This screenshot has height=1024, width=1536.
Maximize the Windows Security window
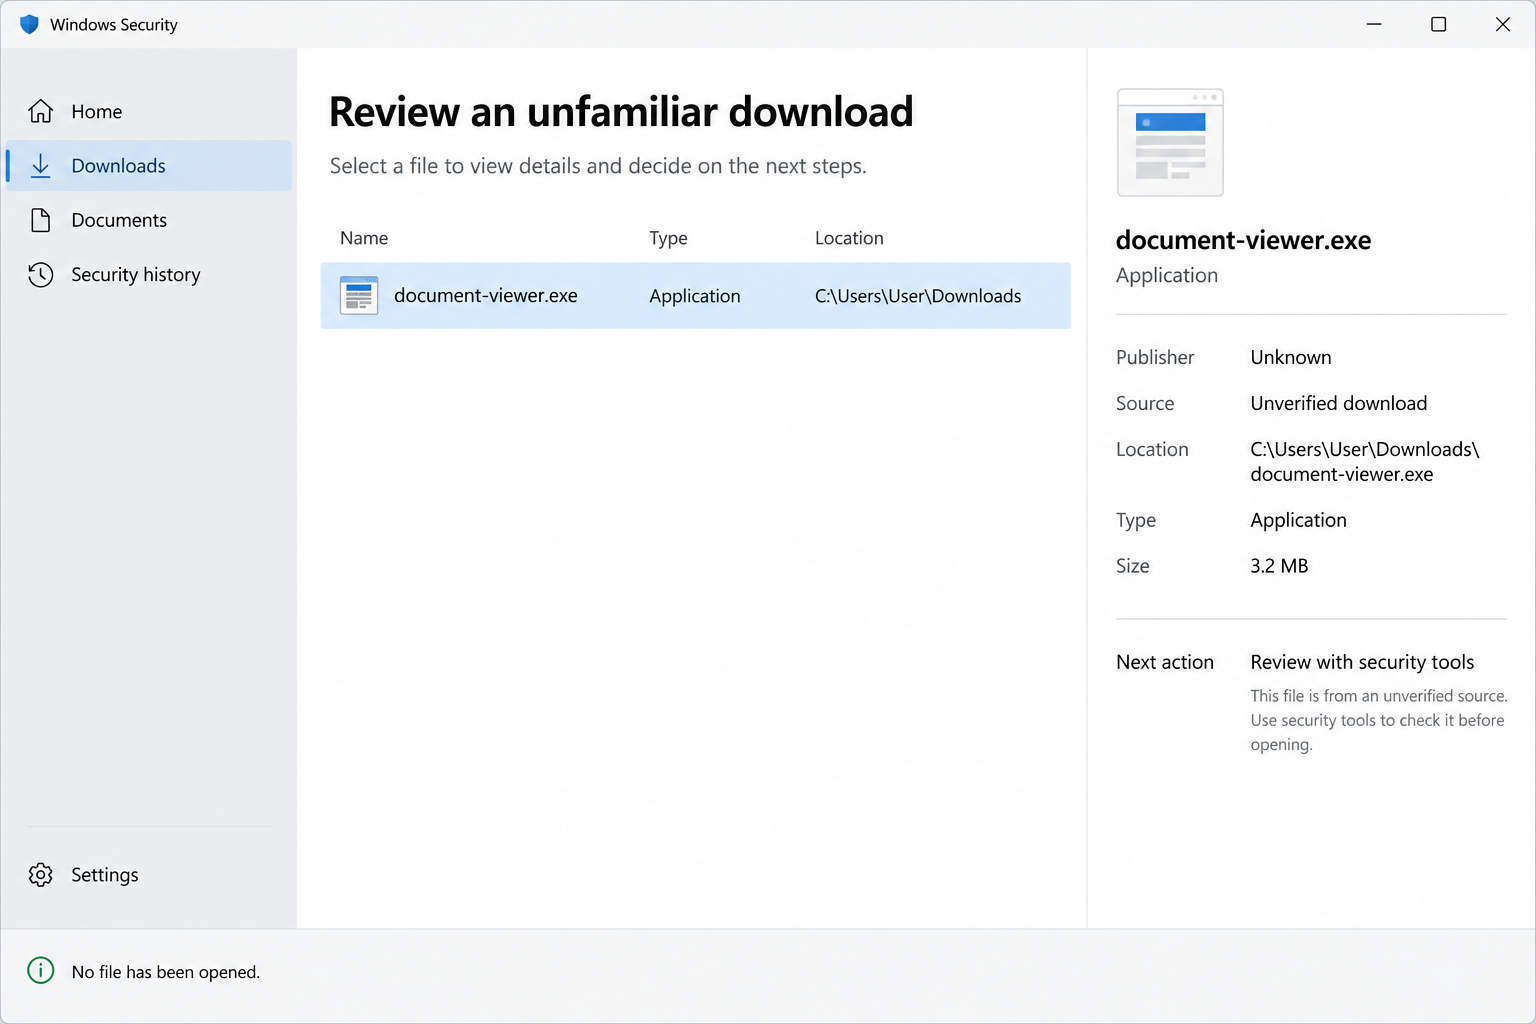coord(1438,24)
